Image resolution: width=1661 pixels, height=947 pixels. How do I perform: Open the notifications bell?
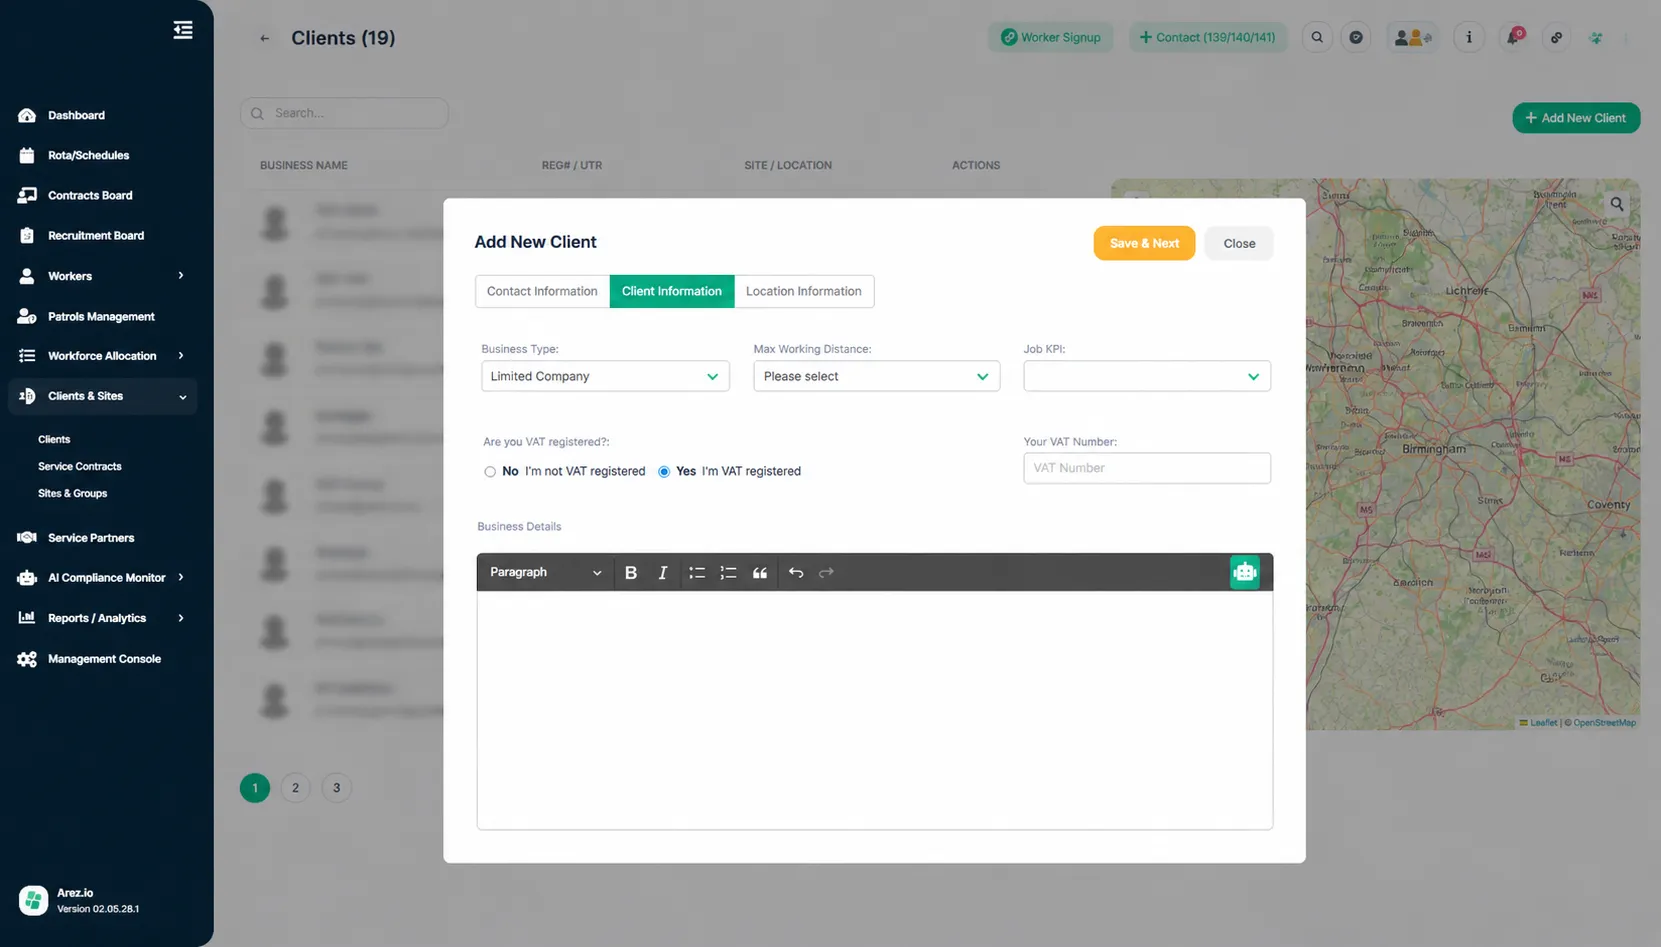click(1514, 37)
